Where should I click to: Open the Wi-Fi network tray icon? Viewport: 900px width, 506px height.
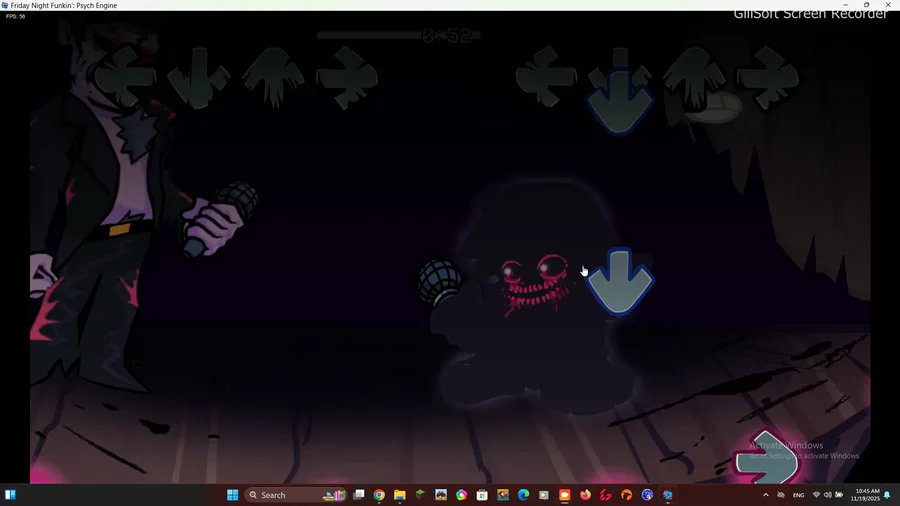point(816,495)
